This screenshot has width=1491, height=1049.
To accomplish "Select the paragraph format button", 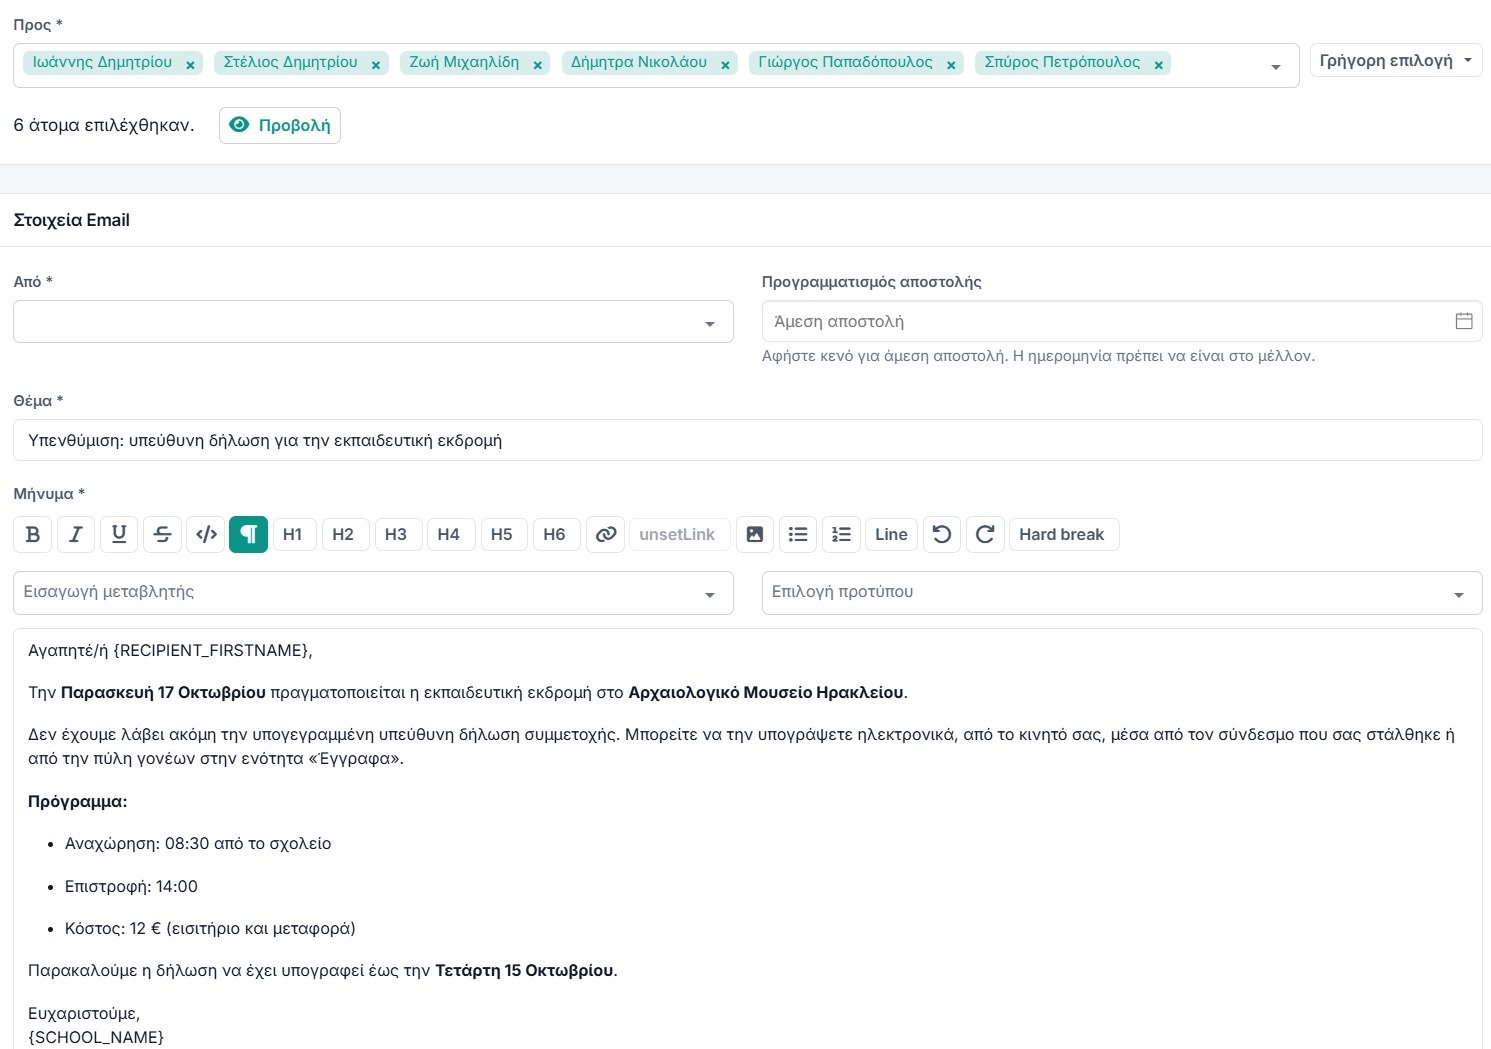I will tap(249, 535).
